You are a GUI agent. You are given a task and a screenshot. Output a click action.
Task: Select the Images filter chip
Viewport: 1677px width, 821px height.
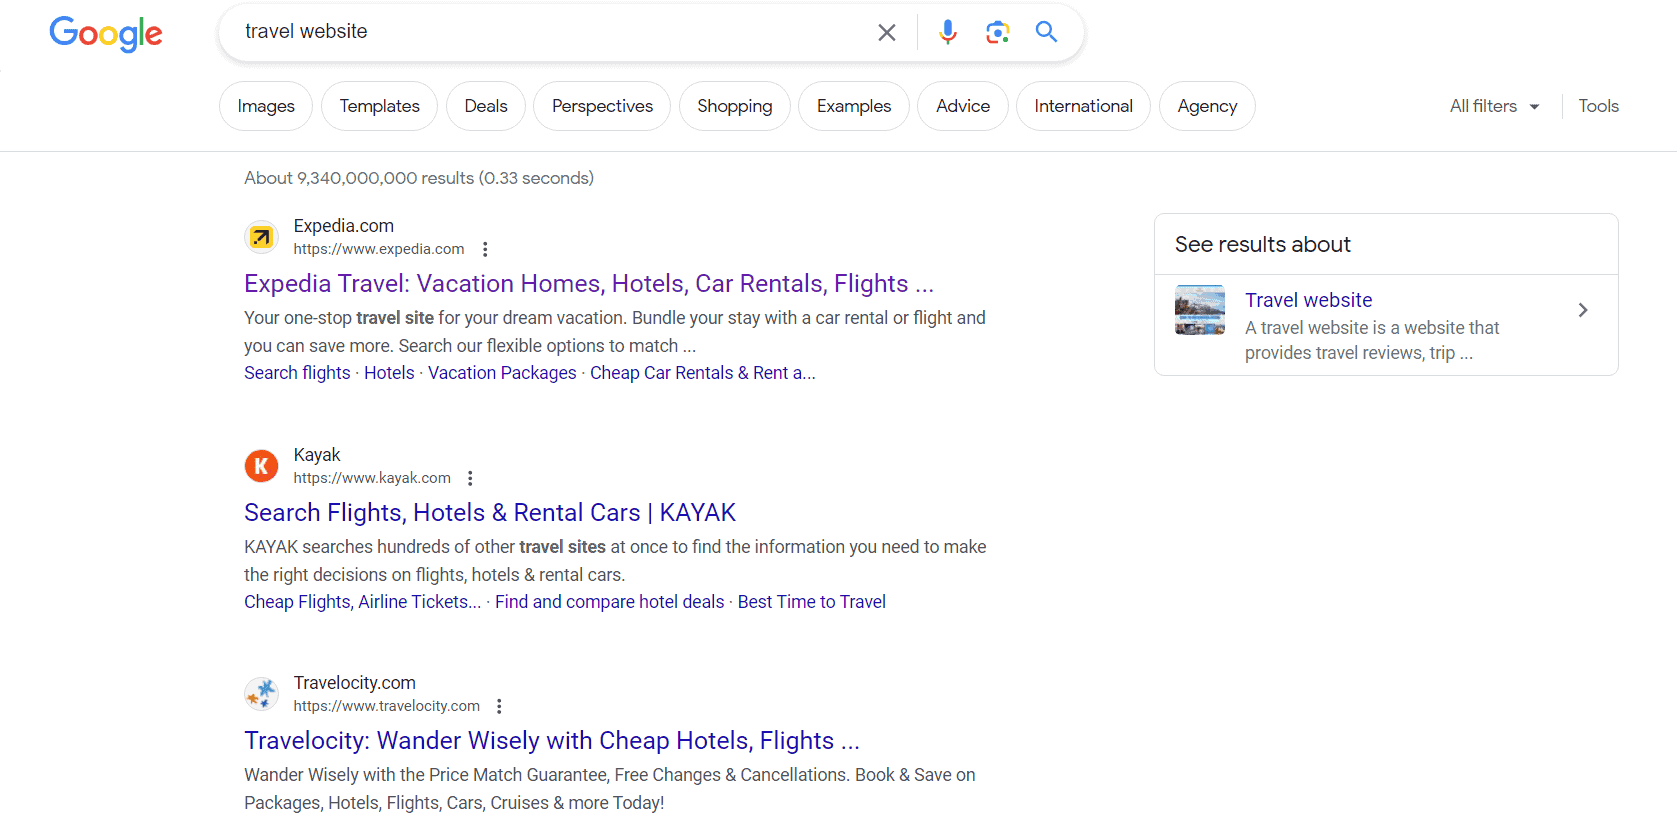coord(266,106)
